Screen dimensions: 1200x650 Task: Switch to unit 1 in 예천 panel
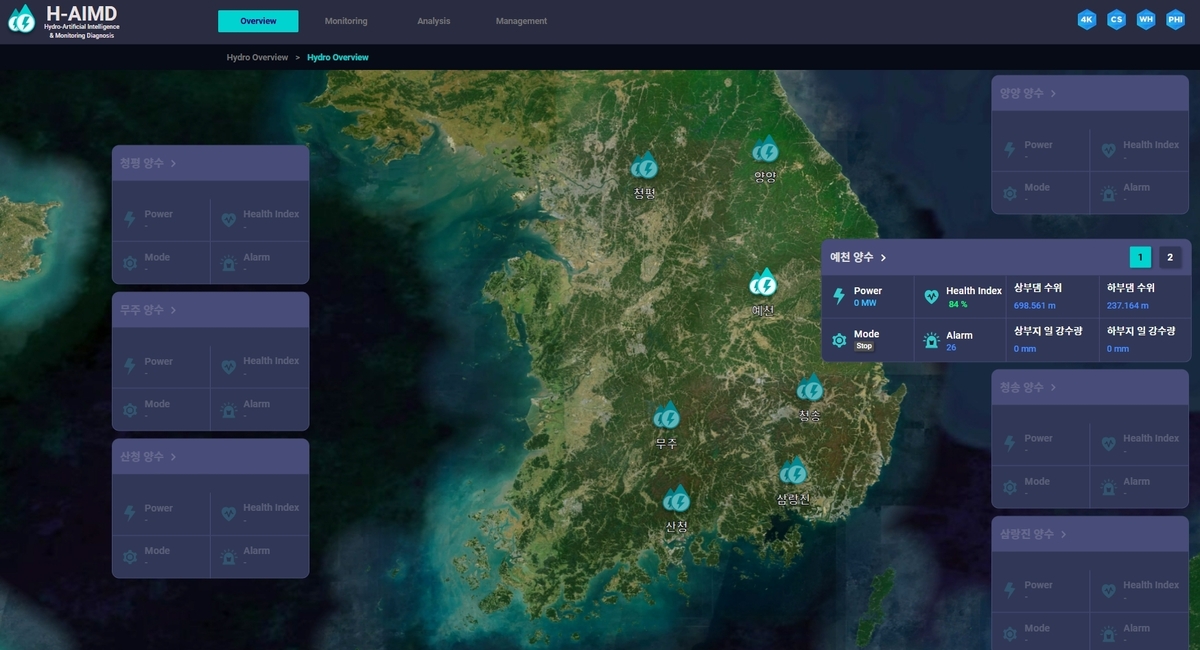tap(1140, 257)
